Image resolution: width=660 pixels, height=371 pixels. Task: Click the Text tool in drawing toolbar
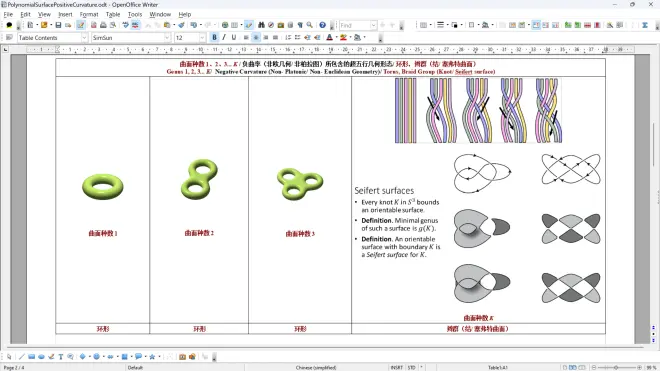(x=61, y=357)
